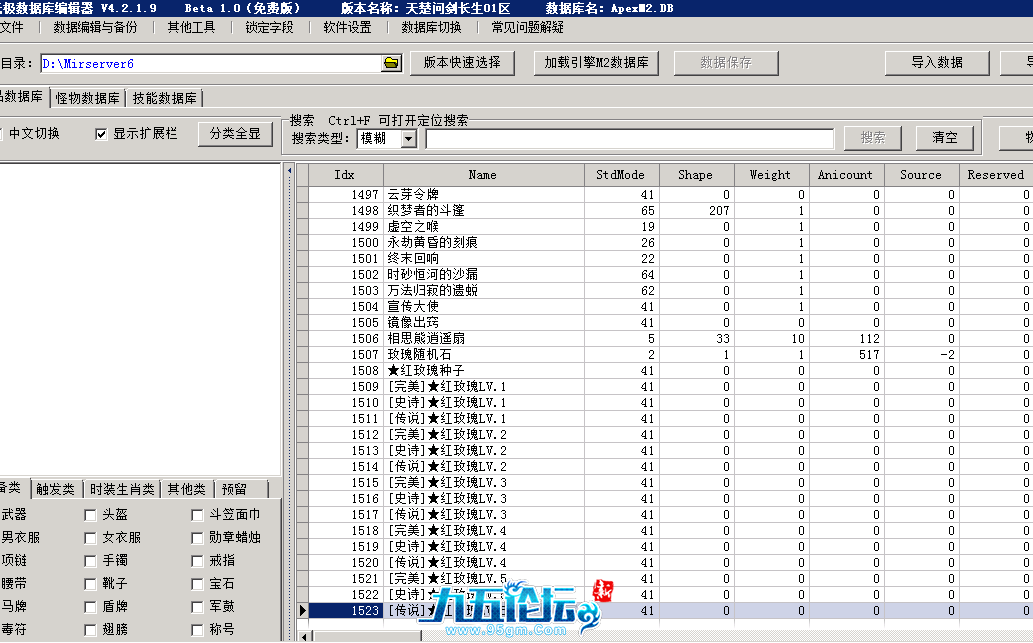Viewport: 1033px width, 643px height.
Task: Enable the 戒指 checkbox
Action: (x=199, y=561)
